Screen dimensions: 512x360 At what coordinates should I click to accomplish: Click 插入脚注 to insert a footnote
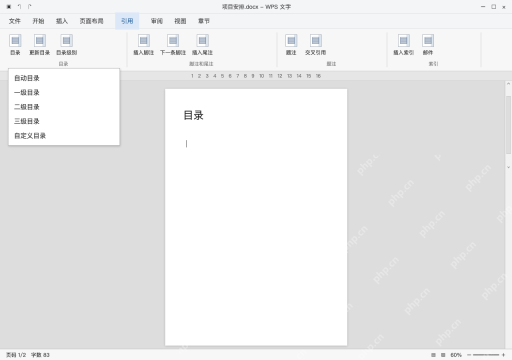pos(144,44)
